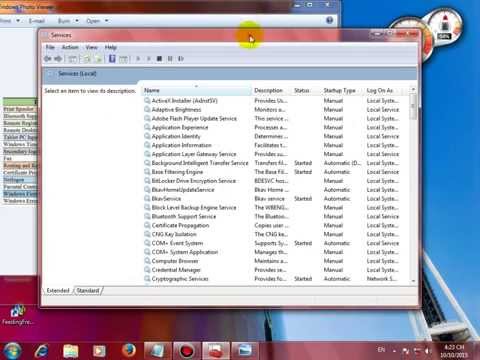Select the Application Information service
This screenshot has height=360, width=480.
272,145
